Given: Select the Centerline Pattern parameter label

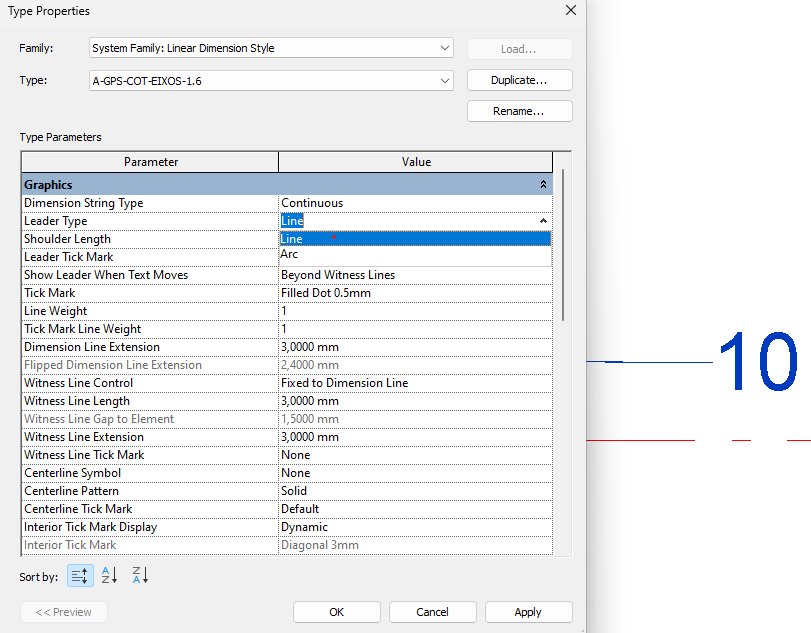Looking at the screenshot, I should tap(71, 491).
